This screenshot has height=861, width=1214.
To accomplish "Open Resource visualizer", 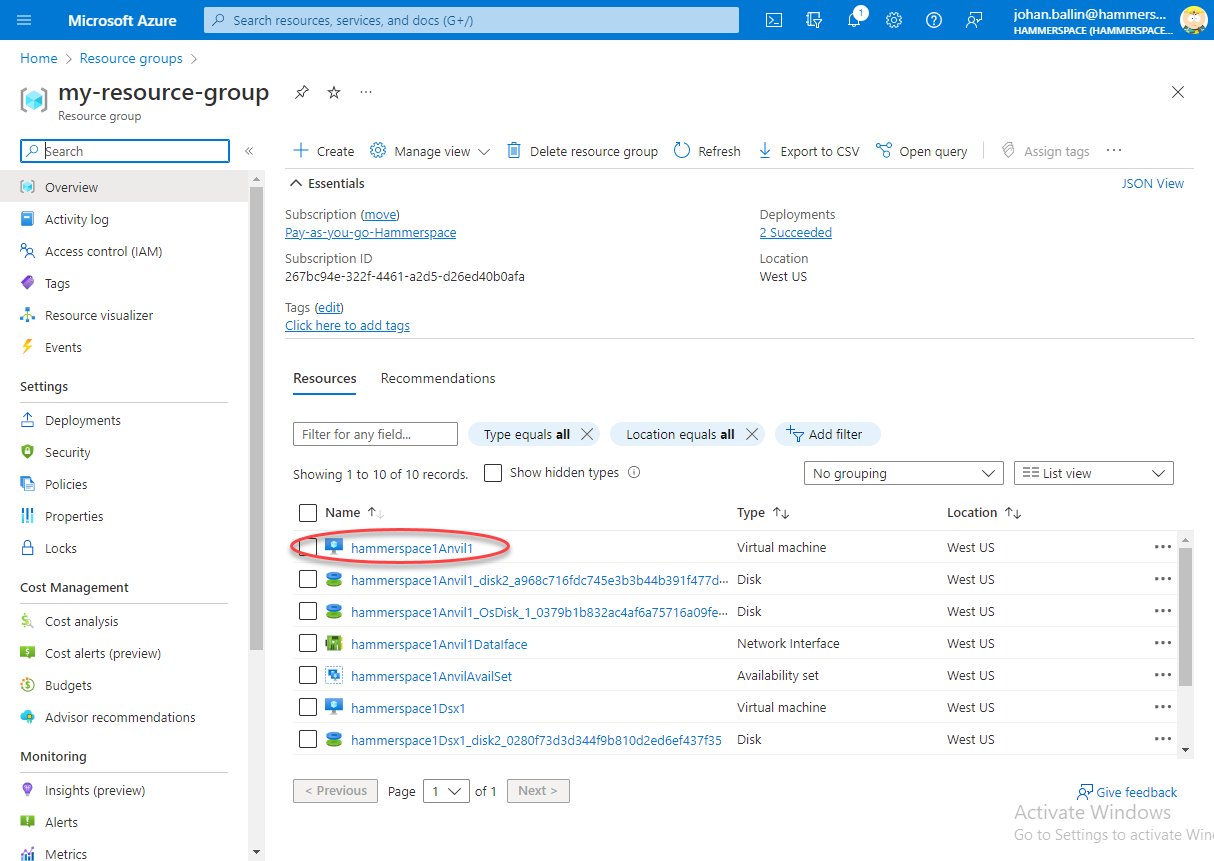I will (99, 315).
